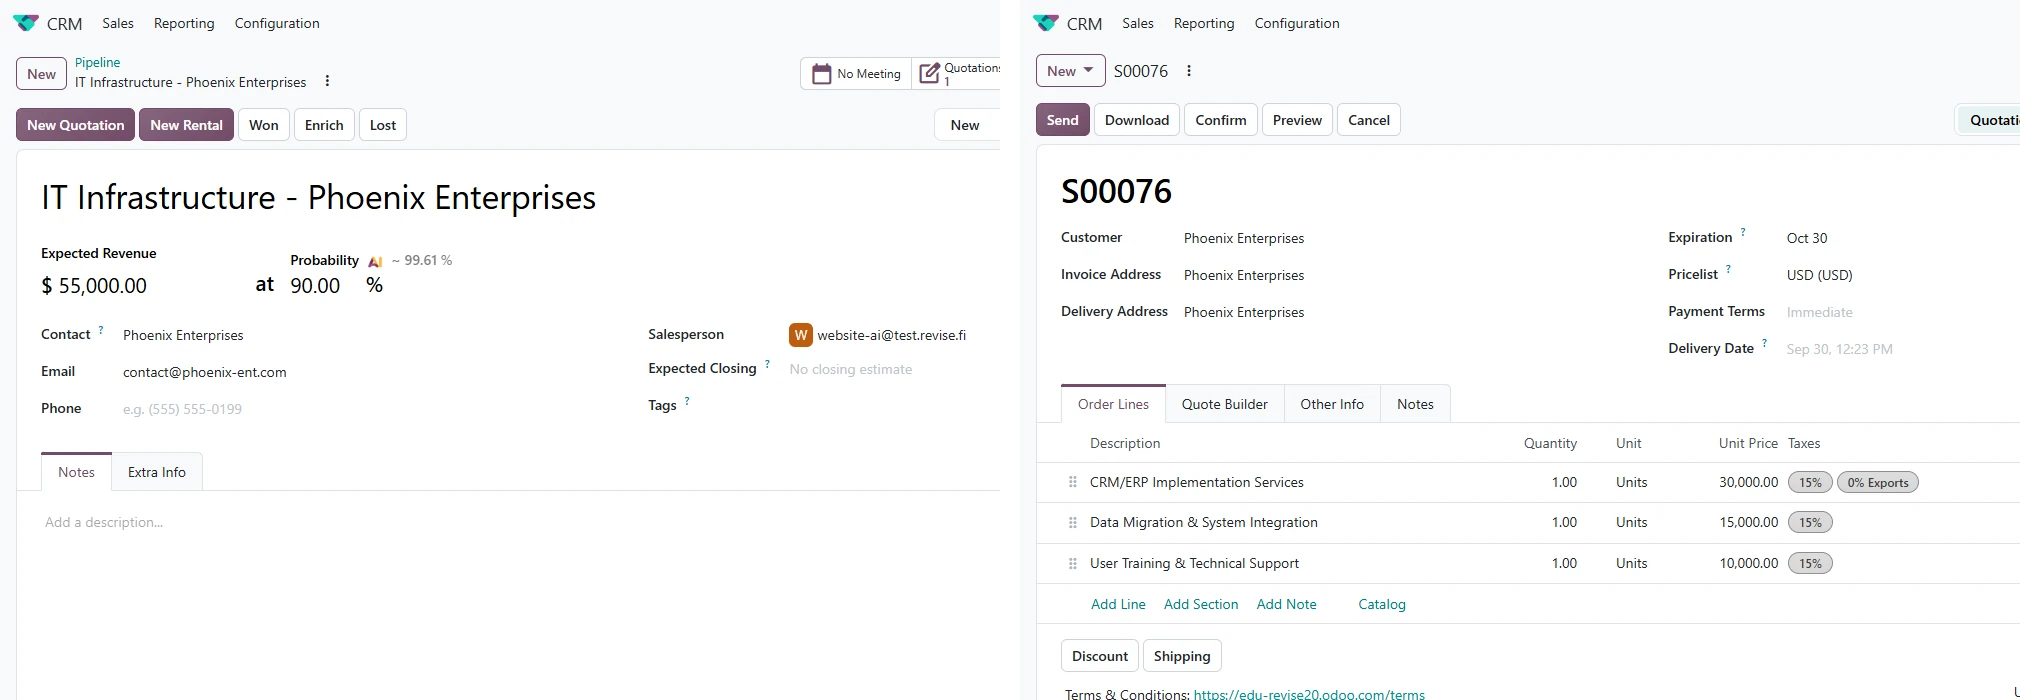This screenshot has height=700, width=2020.
Task: Click the help mark beside Expected Closing
Action: (x=767, y=363)
